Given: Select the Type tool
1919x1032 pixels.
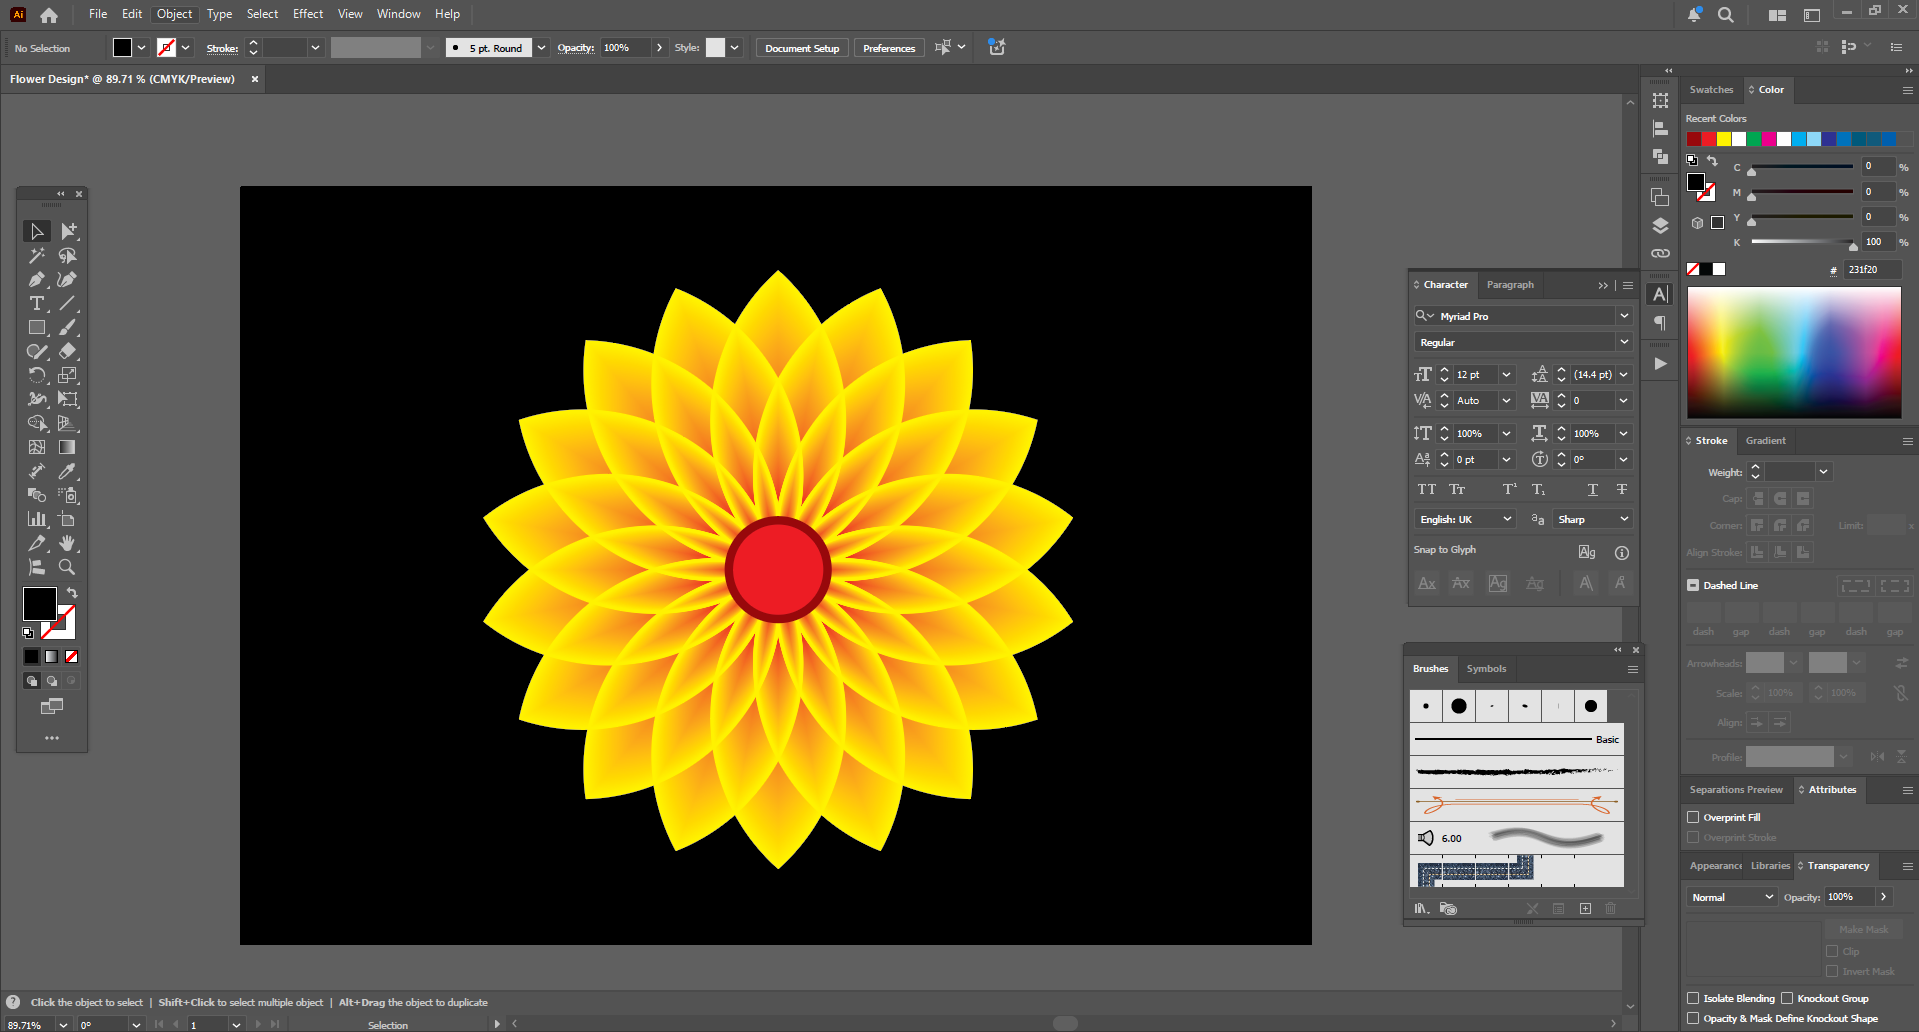Looking at the screenshot, I should tap(37, 303).
